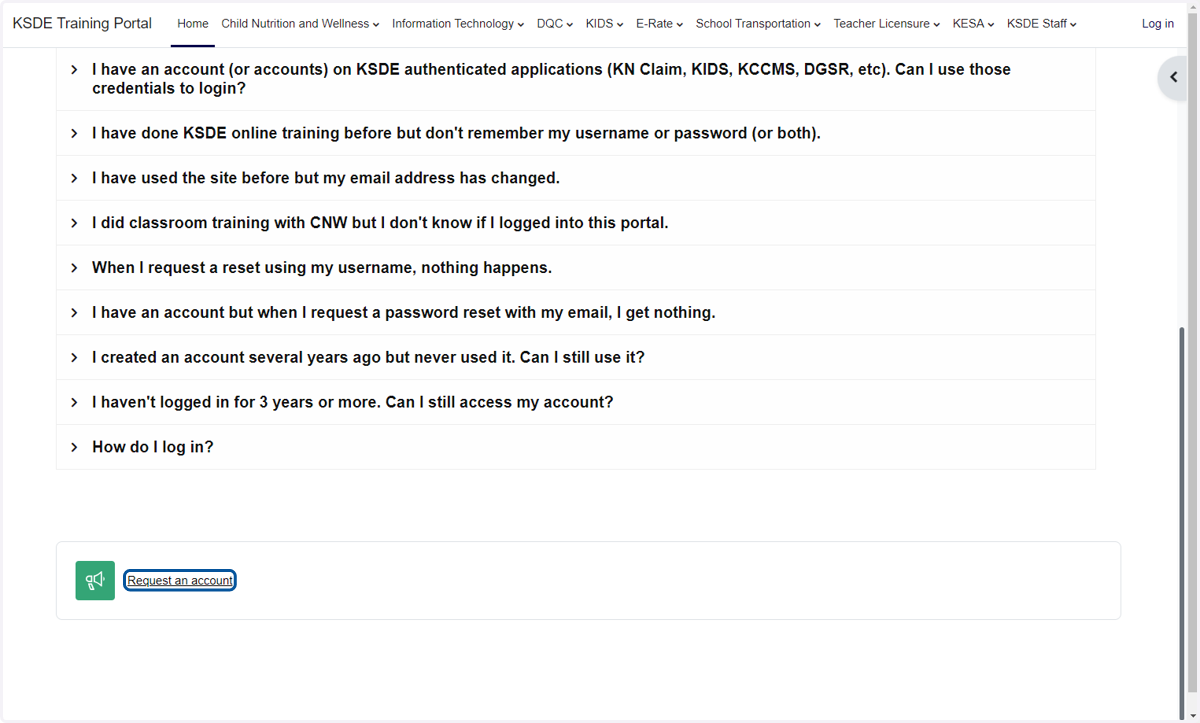Expand KSDE authenticated applications credentials question
The image size is (1200, 723).
point(575,79)
